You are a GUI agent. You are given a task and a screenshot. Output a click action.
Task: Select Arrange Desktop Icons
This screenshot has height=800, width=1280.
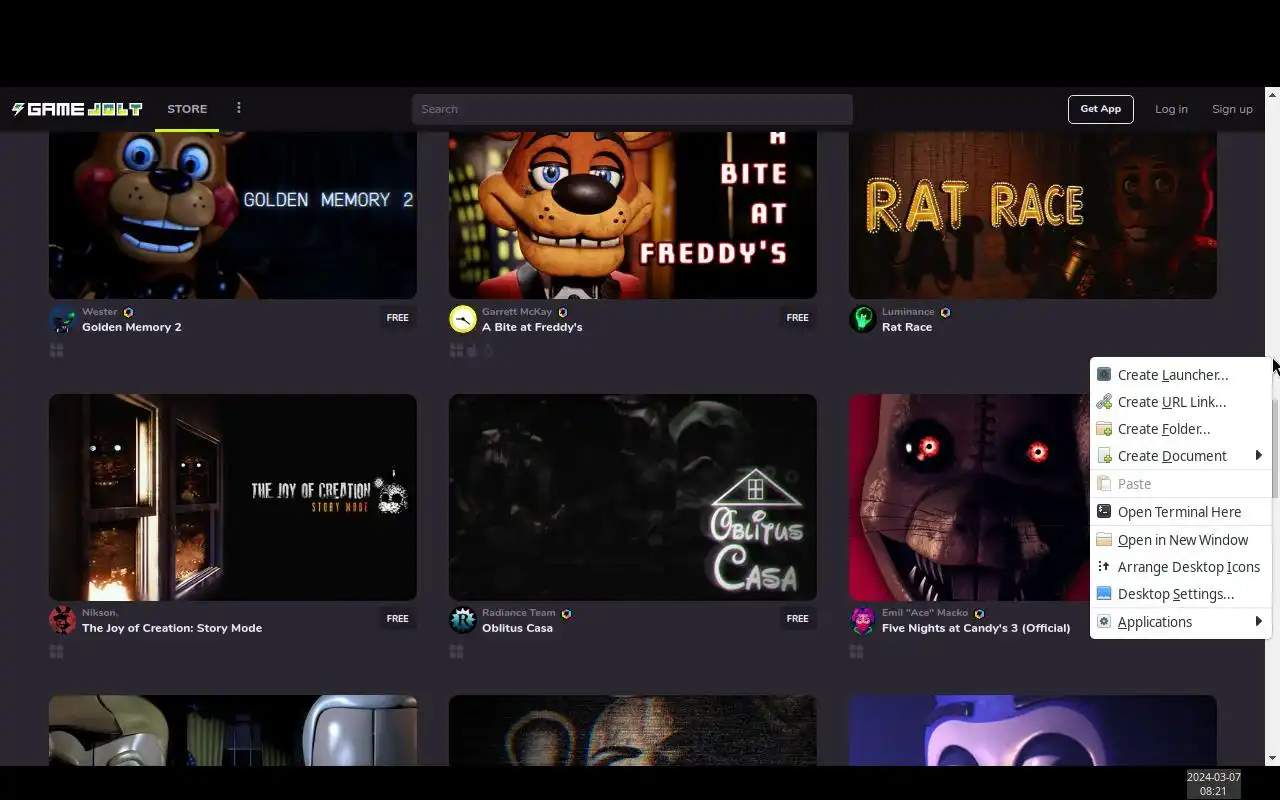tap(1180, 567)
